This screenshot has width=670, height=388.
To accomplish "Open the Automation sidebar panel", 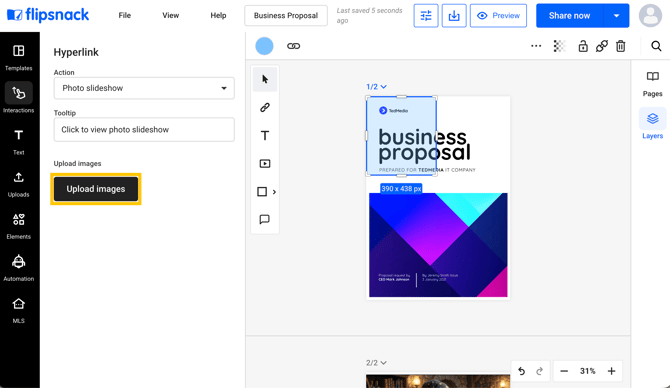I will click(x=18, y=267).
